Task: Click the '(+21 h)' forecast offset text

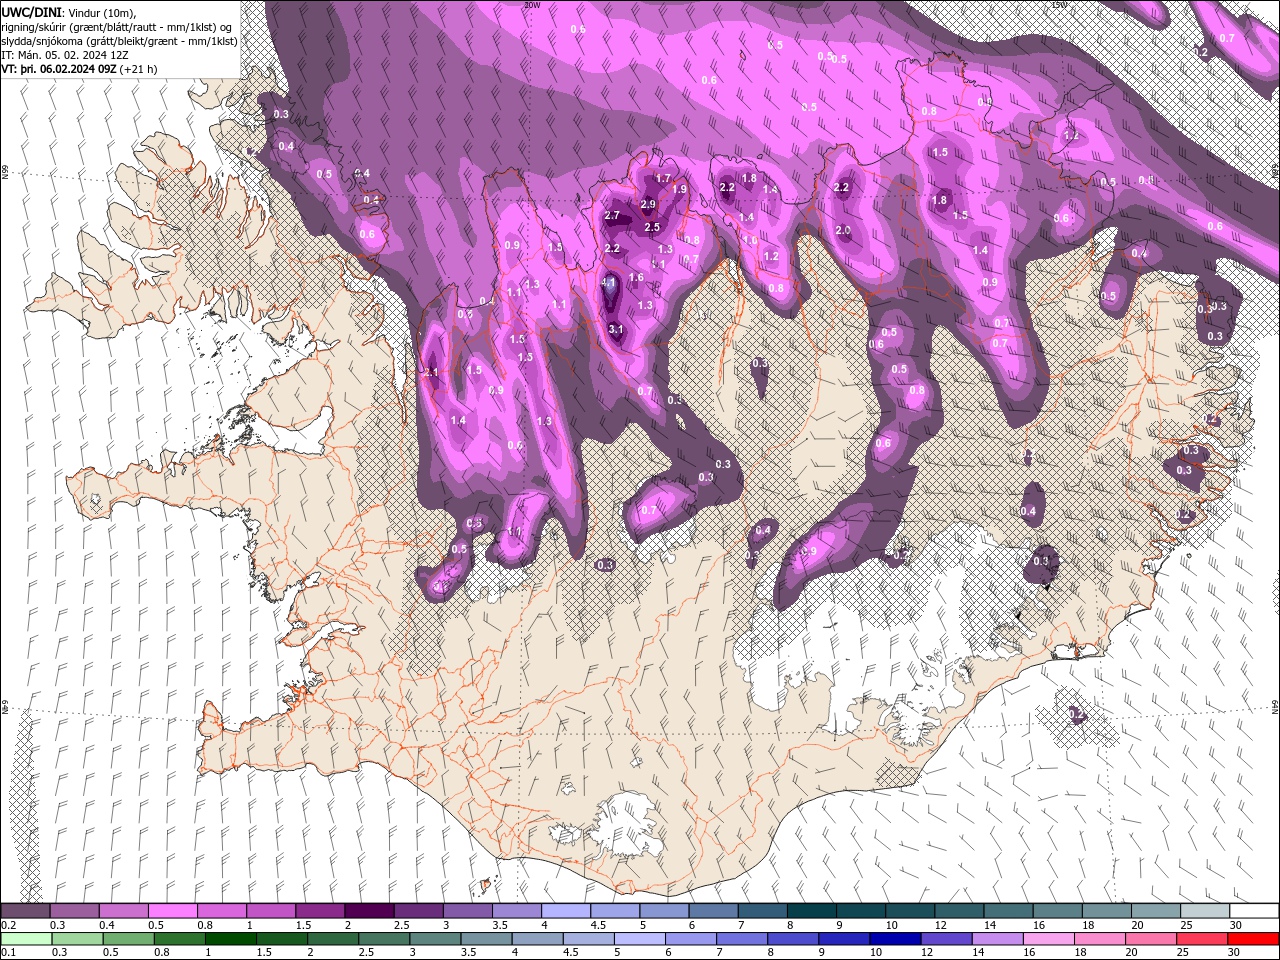Action: (138, 69)
